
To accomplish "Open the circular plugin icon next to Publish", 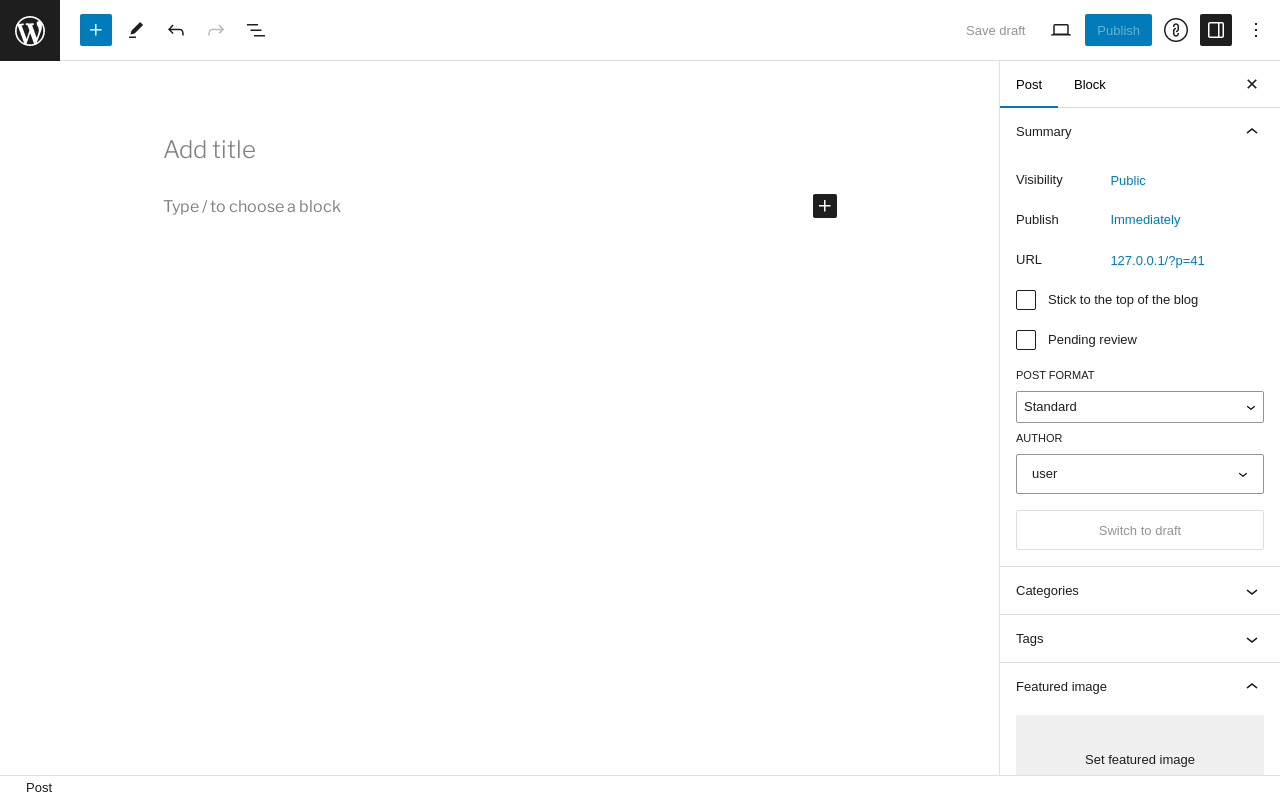I will 1176,30.
